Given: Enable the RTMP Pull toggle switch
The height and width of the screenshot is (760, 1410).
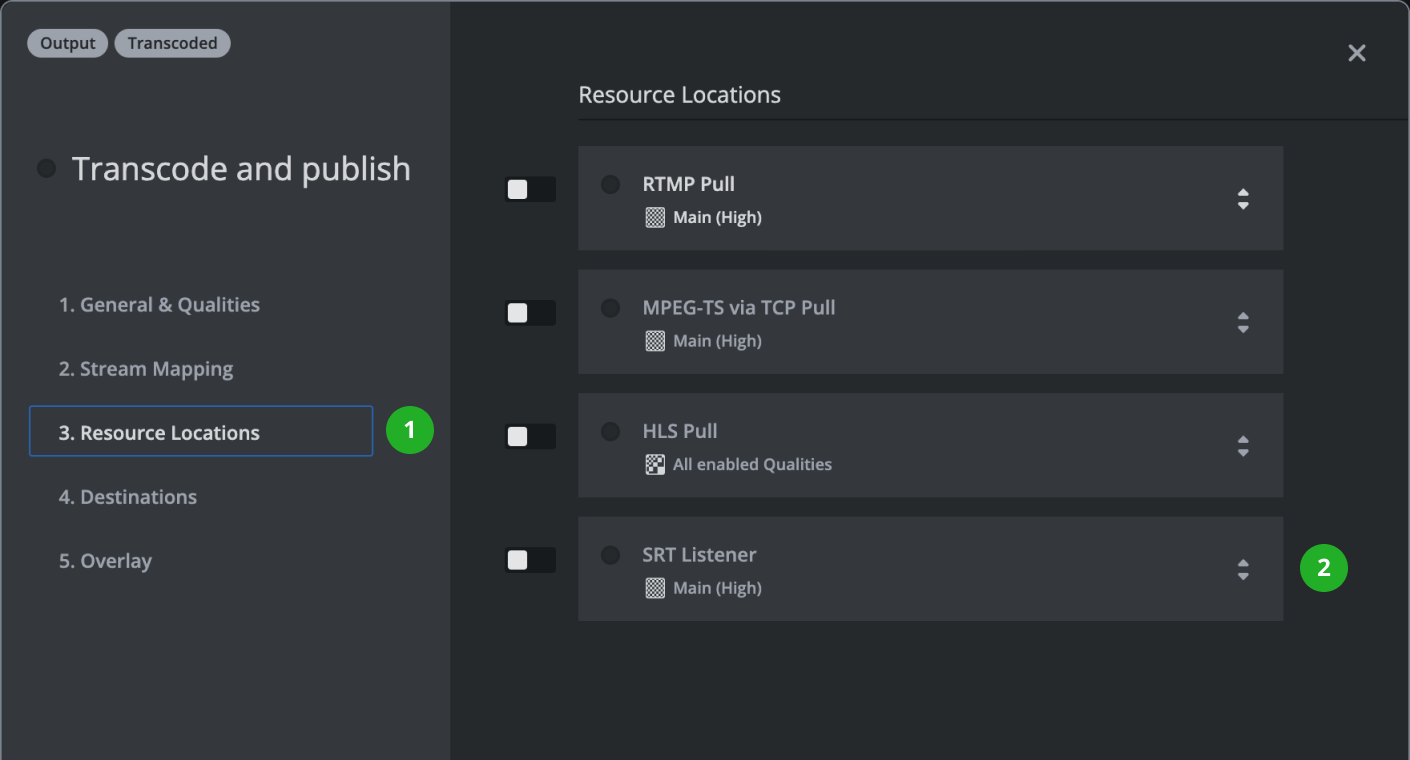Looking at the screenshot, I should 530,189.
